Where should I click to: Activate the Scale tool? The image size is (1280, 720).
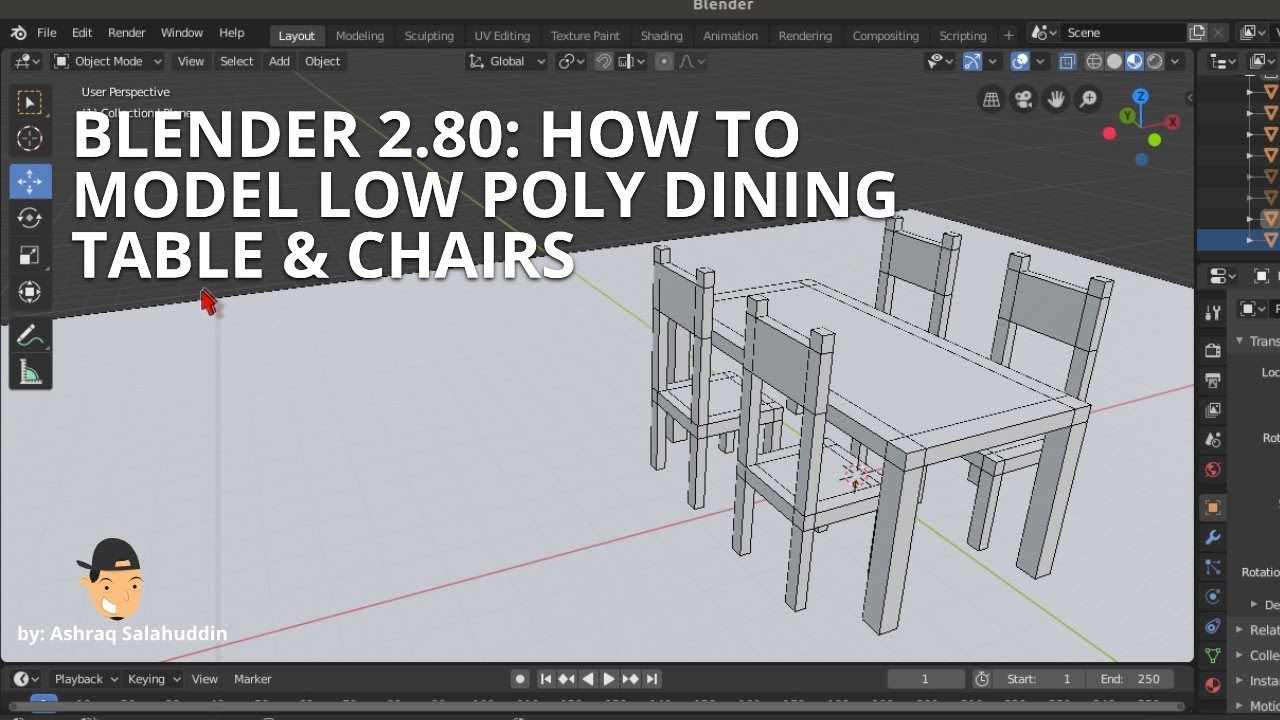(30, 255)
